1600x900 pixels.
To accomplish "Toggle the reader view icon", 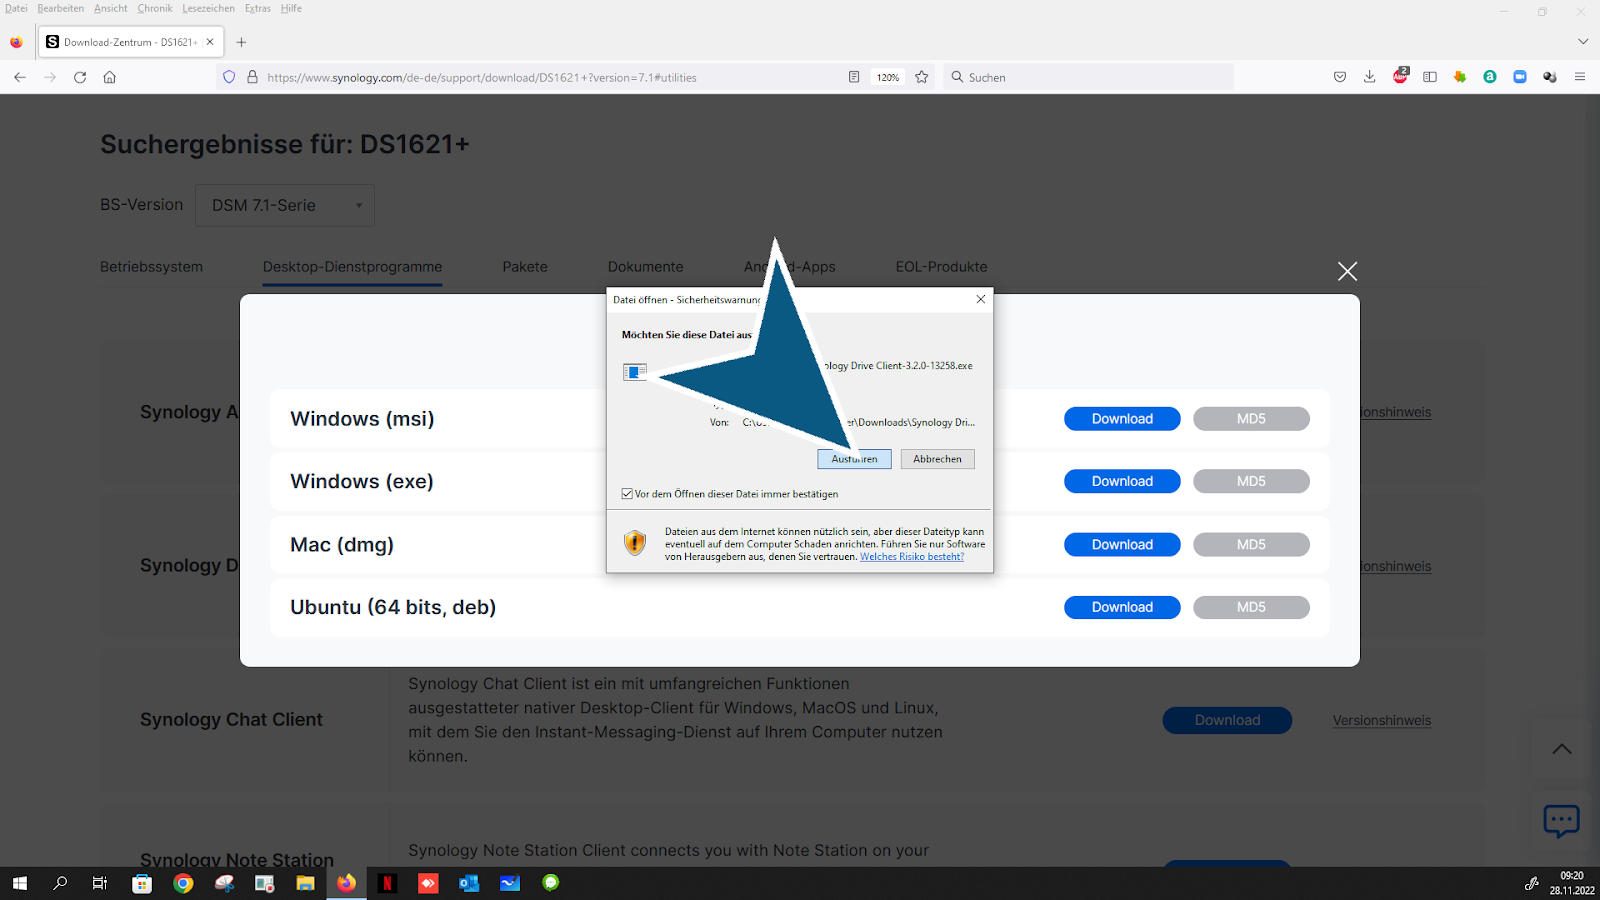I will pyautogui.click(x=854, y=77).
